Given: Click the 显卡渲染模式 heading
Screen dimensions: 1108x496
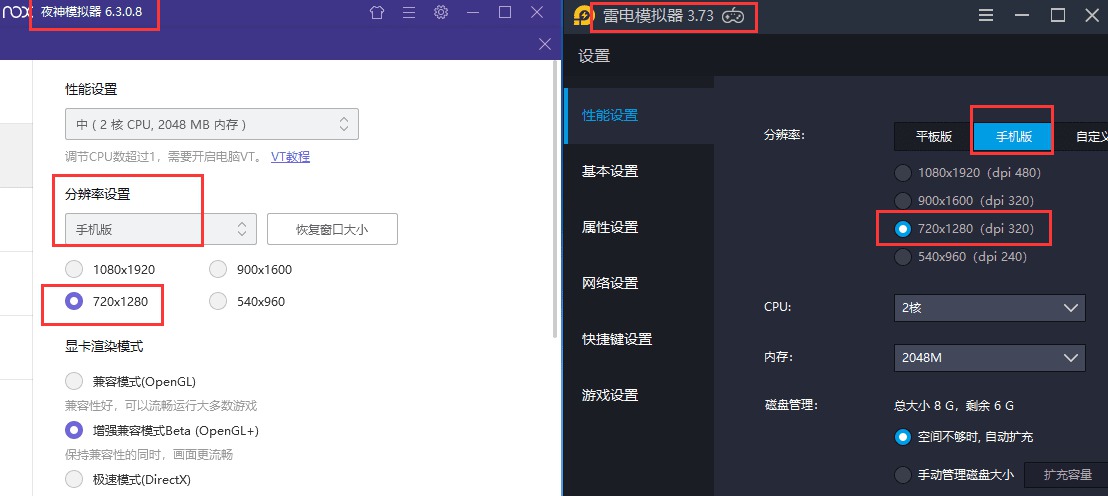Looking at the screenshot, I should point(104,347).
